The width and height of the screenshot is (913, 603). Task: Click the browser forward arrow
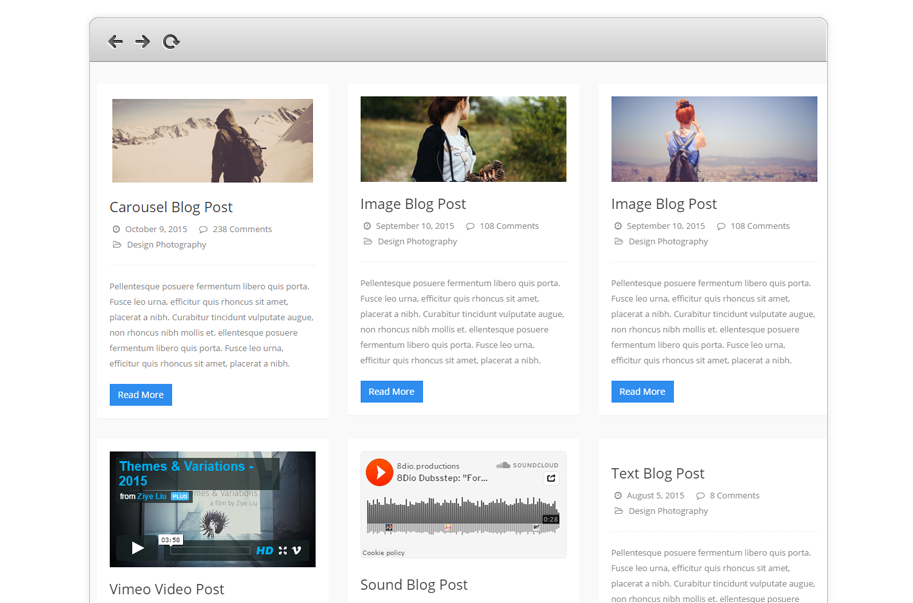point(142,41)
